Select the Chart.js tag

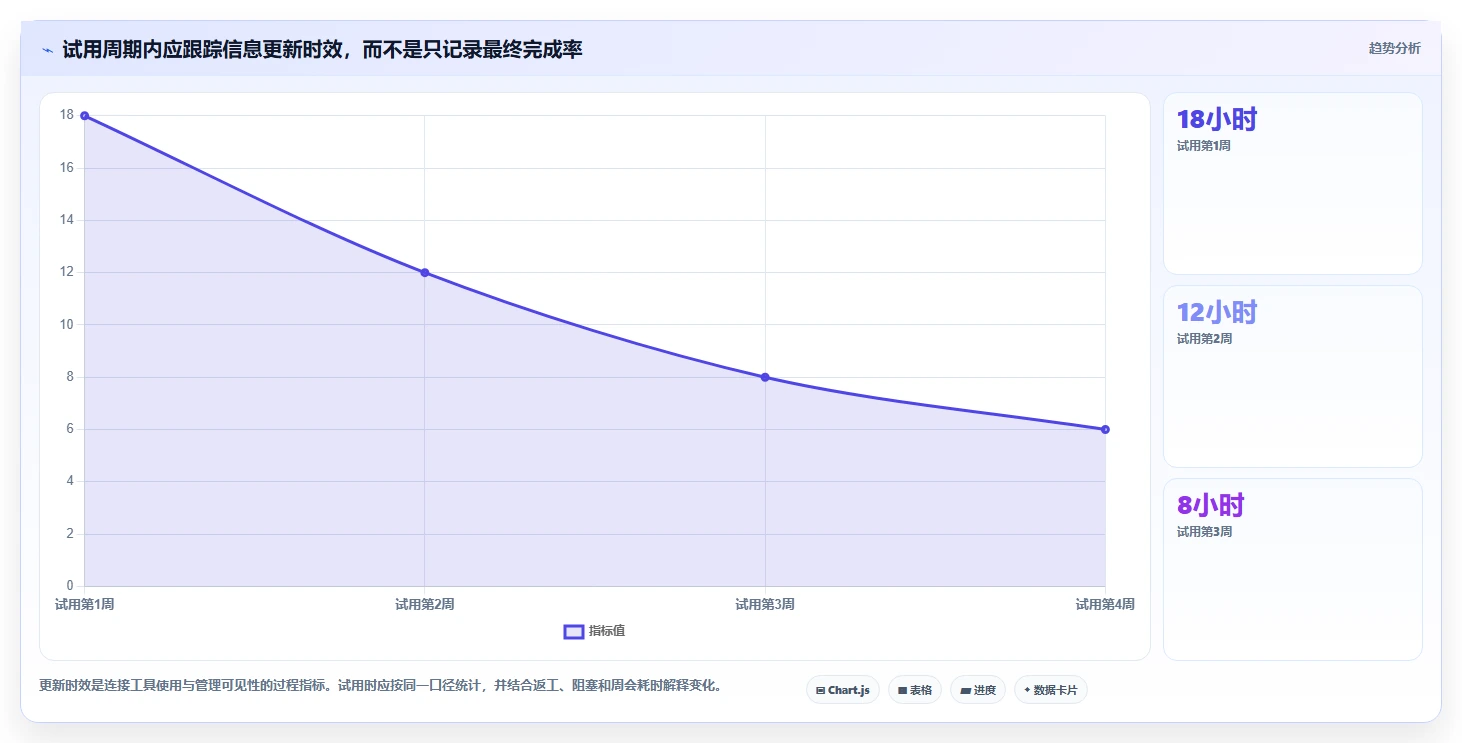tap(843, 690)
